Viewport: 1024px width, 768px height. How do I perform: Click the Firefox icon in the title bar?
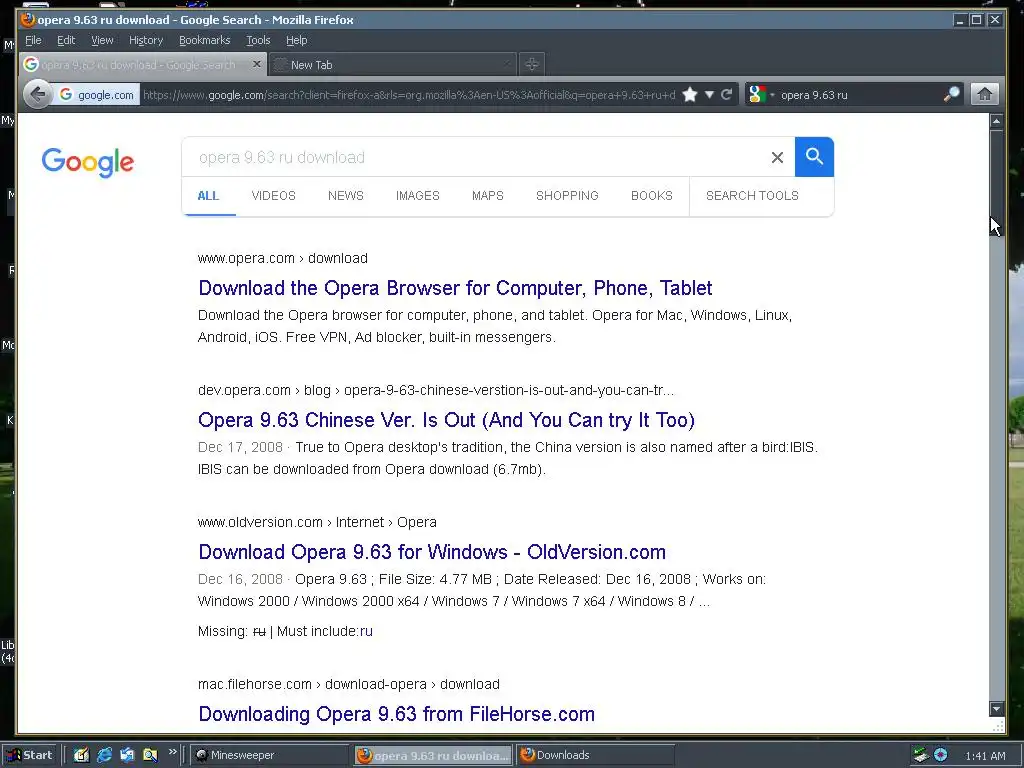(x=27, y=20)
